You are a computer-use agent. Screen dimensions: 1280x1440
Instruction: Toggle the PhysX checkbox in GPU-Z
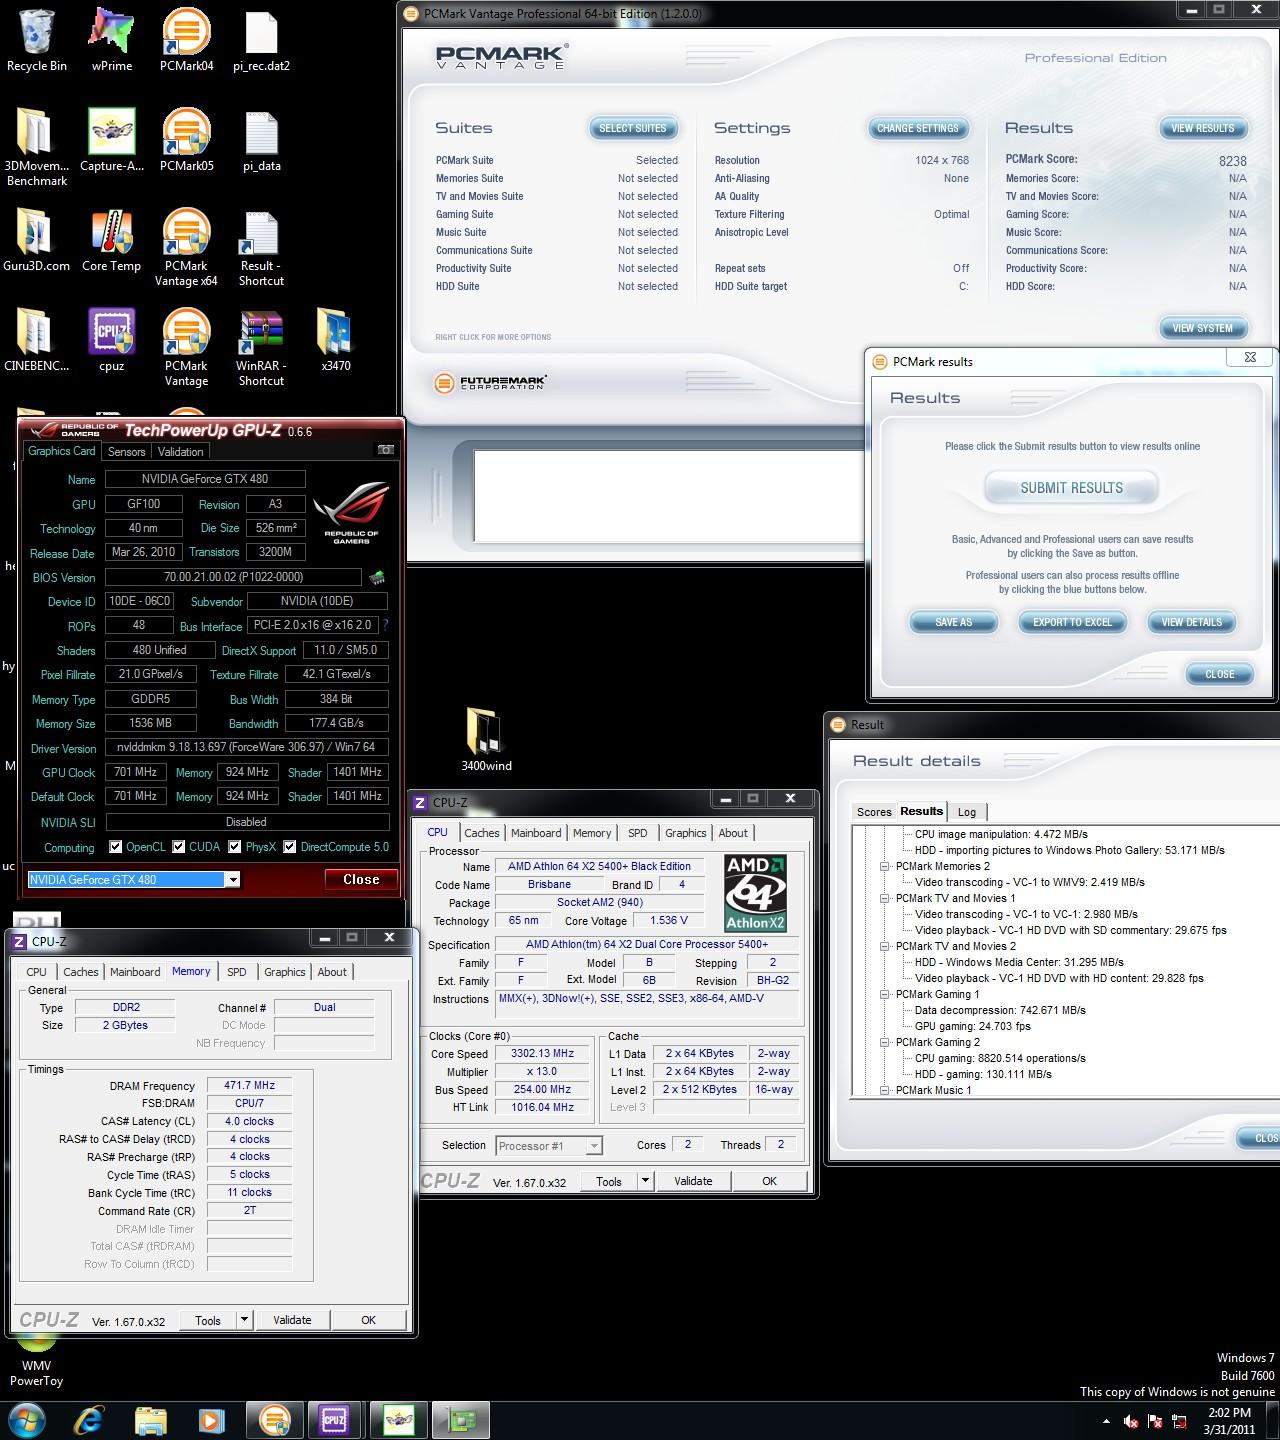pos(234,847)
